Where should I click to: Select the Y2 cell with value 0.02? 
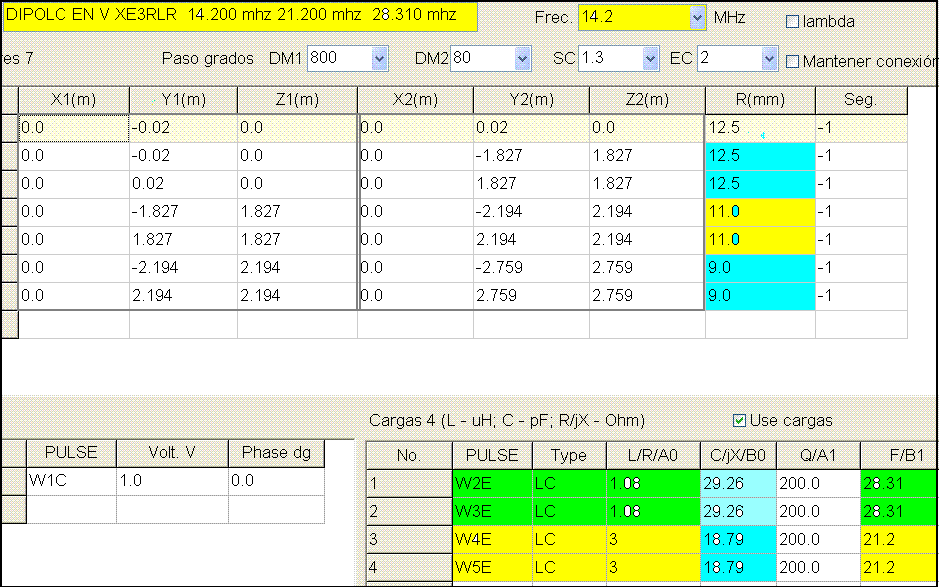point(531,128)
